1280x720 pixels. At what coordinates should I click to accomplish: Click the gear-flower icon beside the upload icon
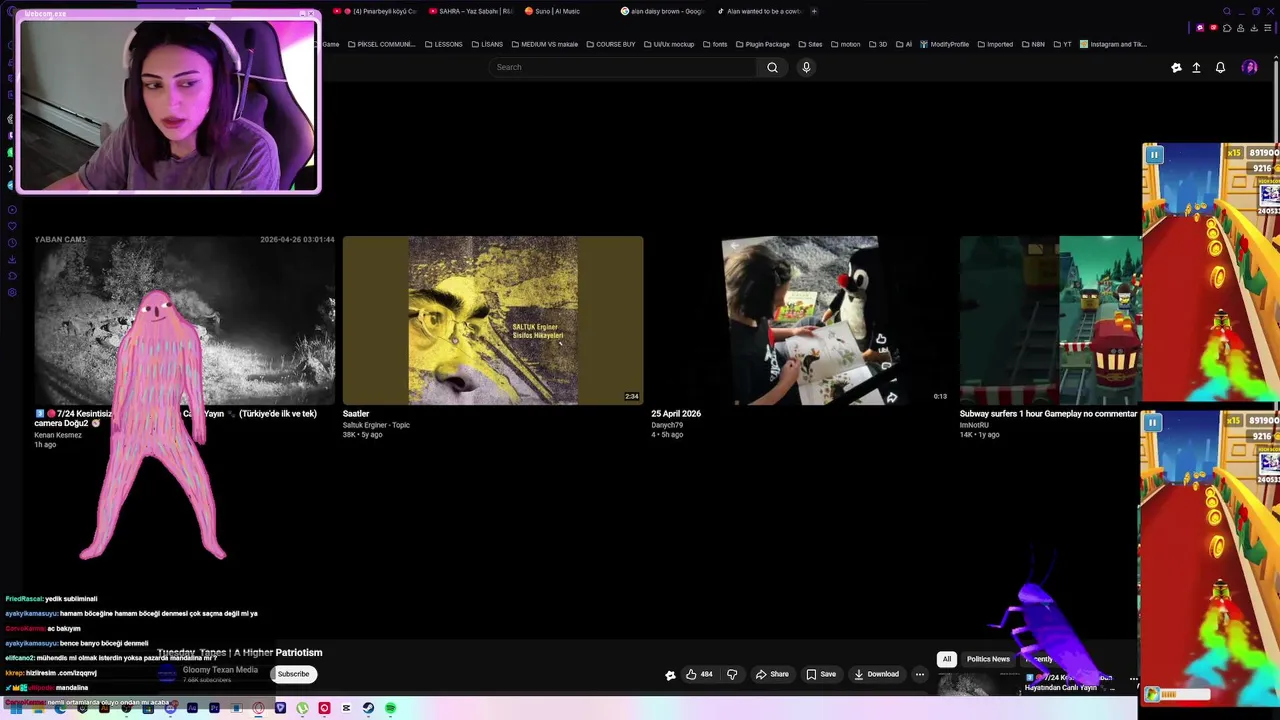tap(1176, 67)
